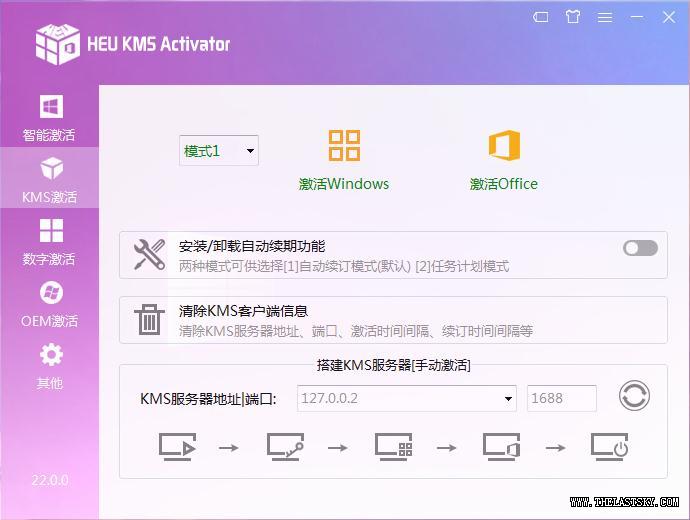Click the orange 激活Office icon
Screen dimensions: 690x520
click(x=504, y=145)
